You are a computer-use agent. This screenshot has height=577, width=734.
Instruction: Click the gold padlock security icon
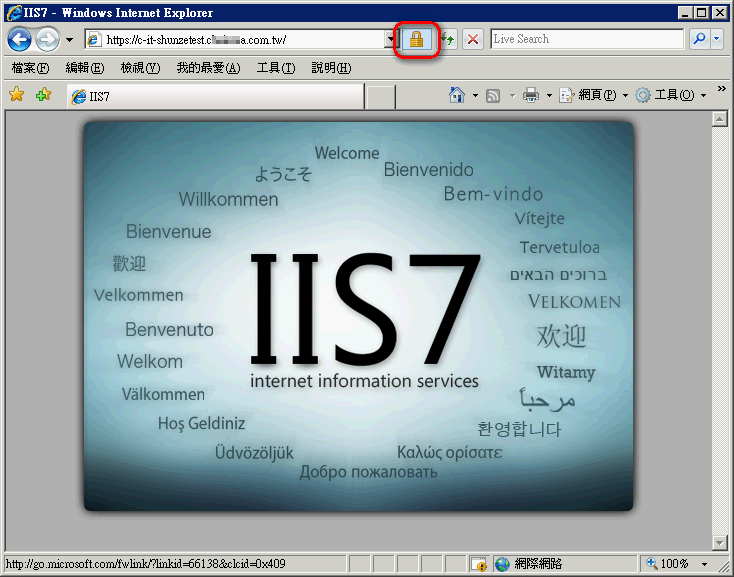pos(416,39)
